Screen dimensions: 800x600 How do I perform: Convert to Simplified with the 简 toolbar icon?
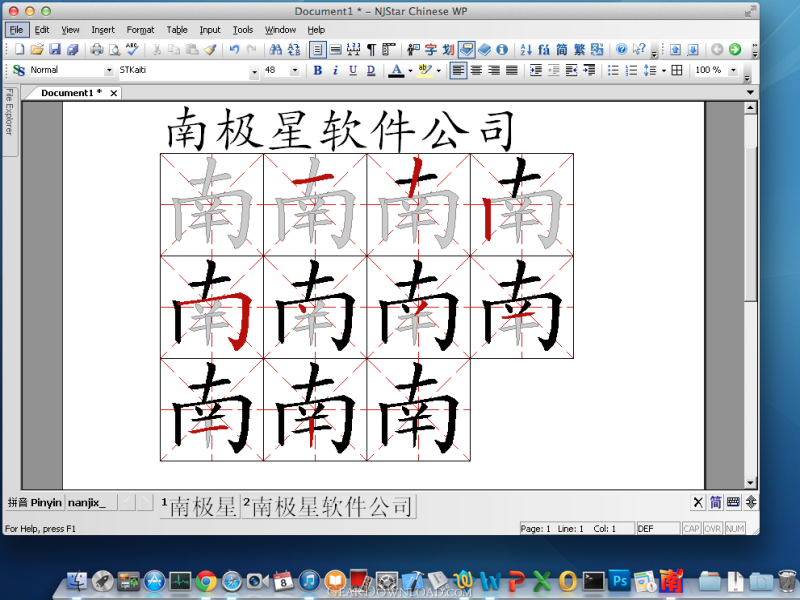pyautogui.click(x=562, y=49)
